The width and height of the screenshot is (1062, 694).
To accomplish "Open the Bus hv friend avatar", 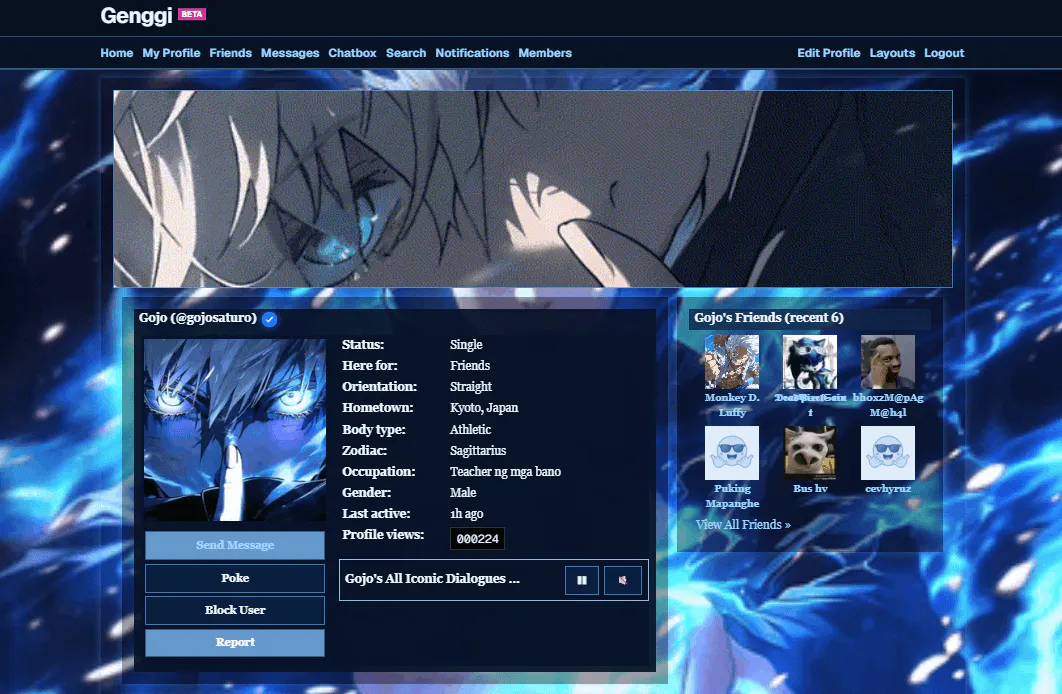I will (x=810, y=453).
